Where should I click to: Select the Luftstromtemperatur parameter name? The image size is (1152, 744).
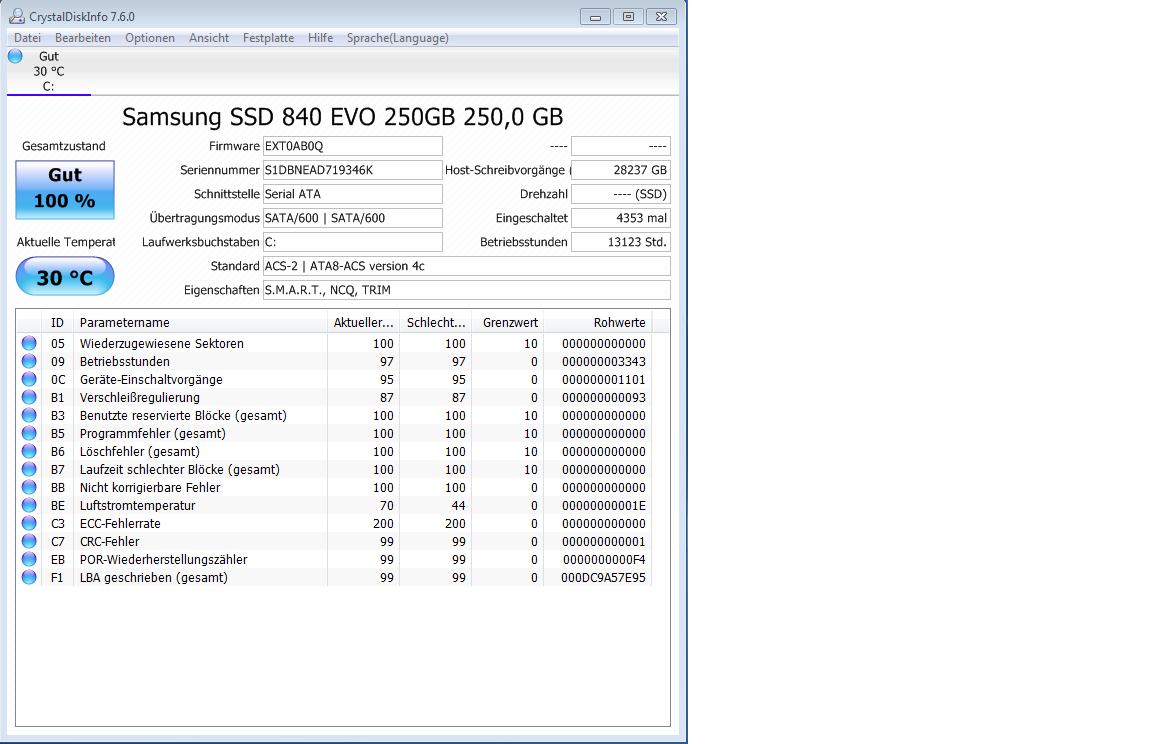(x=137, y=505)
